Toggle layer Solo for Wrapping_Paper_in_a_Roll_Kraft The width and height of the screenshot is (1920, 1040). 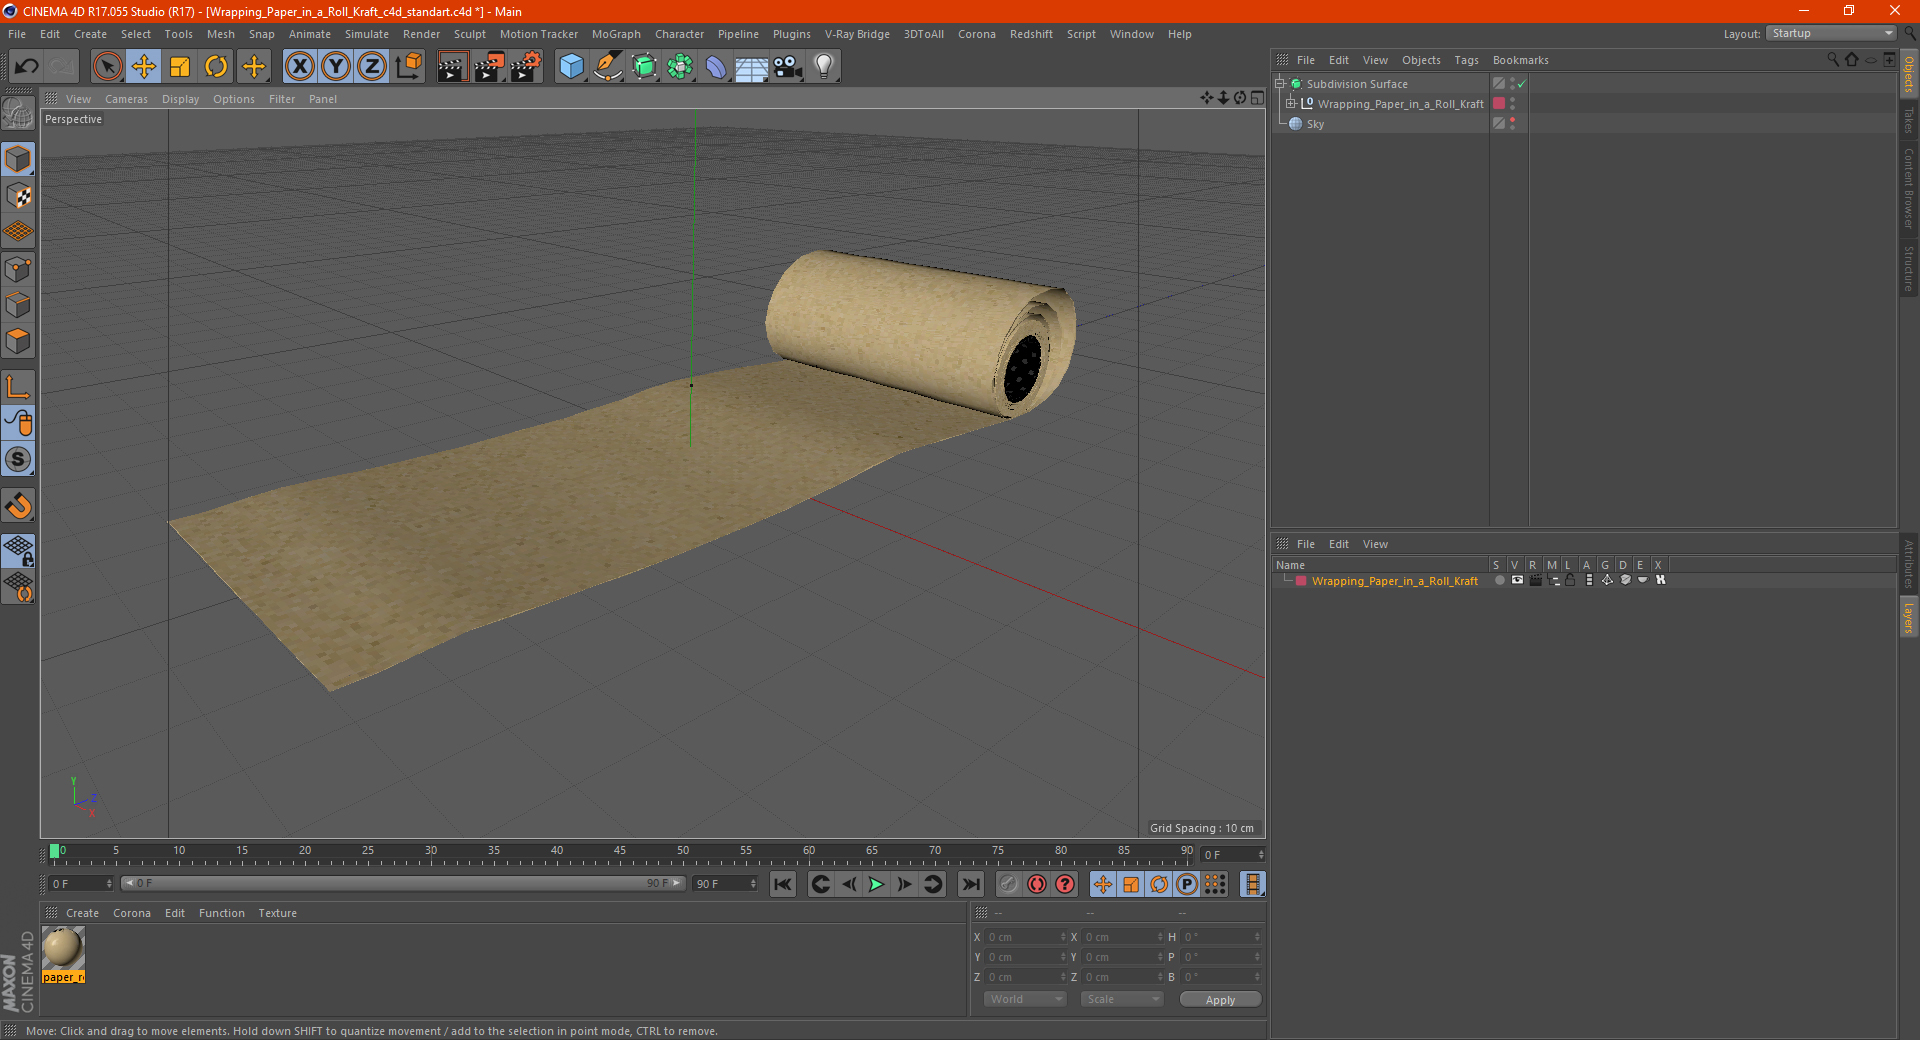coord(1499,580)
